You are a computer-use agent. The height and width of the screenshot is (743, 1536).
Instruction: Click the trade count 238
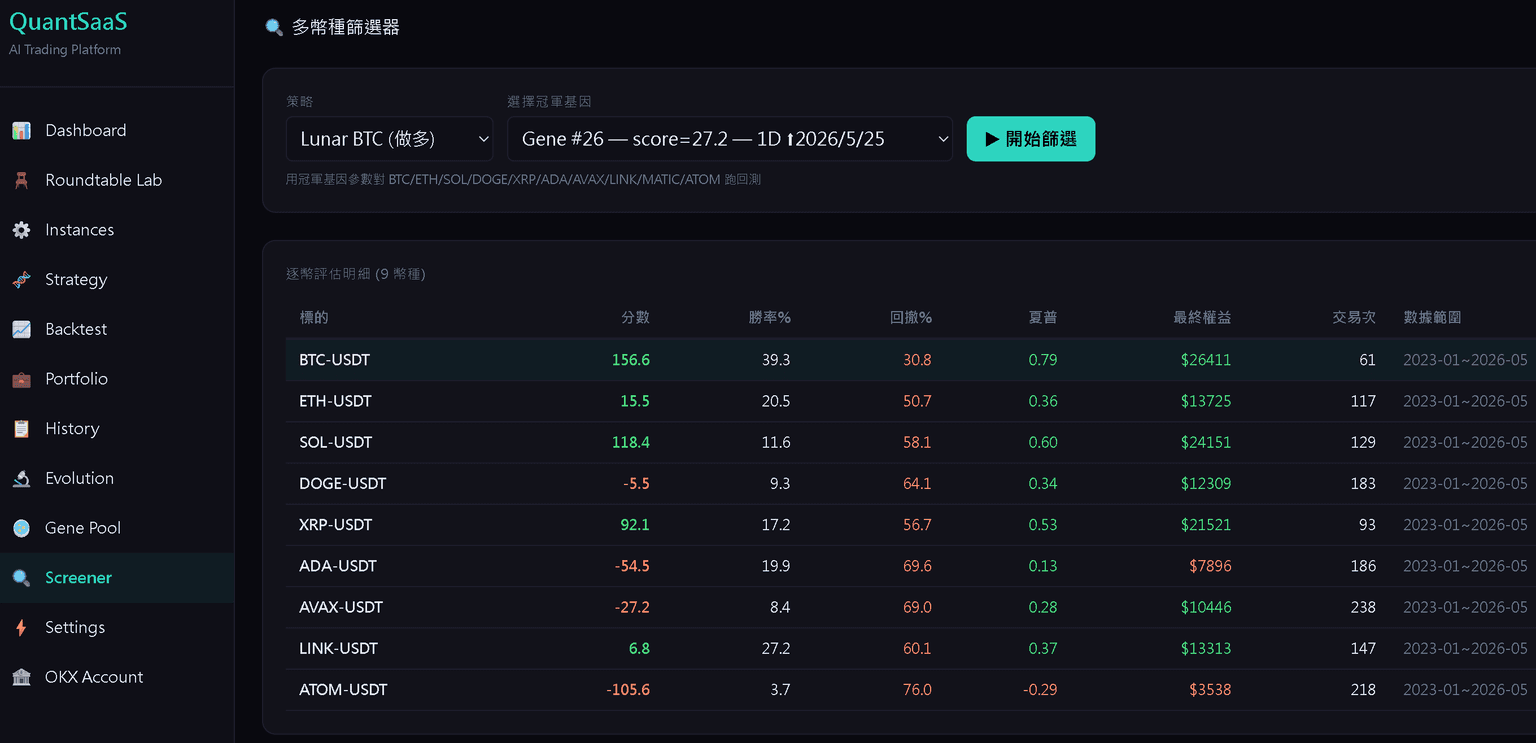click(1363, 607)
